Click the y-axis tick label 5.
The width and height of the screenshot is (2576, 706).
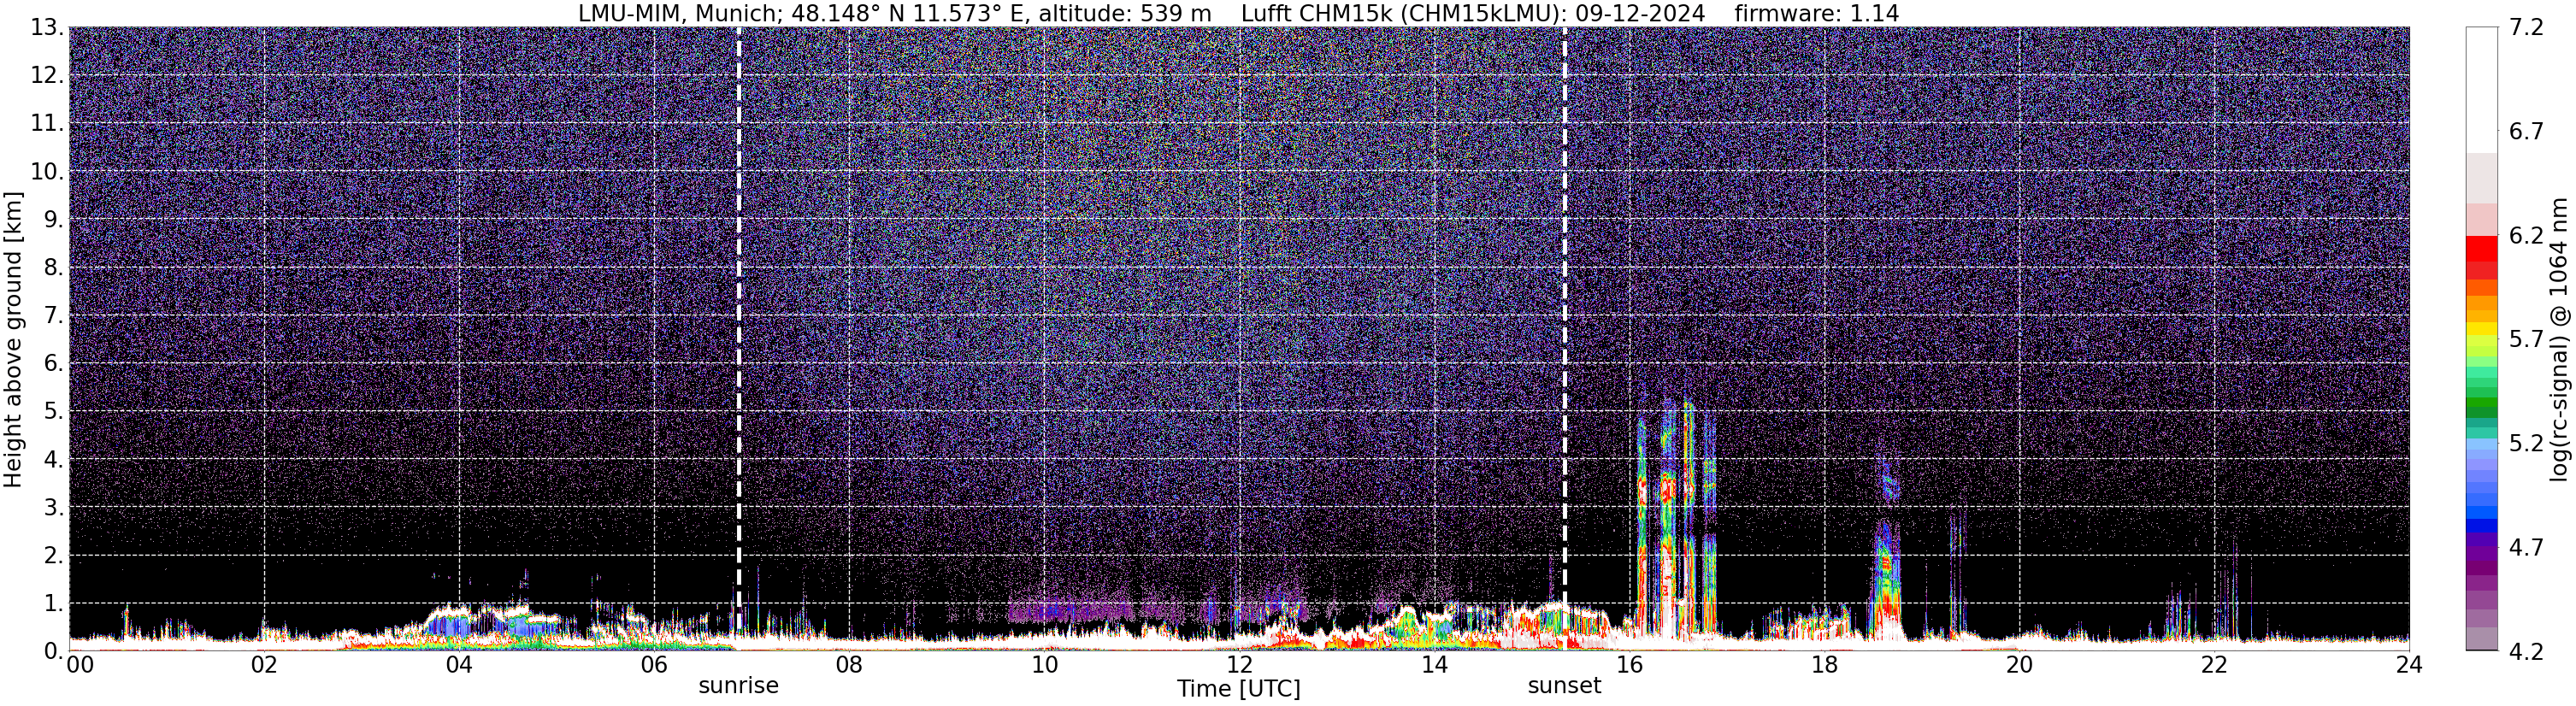[x=53, y=412]
